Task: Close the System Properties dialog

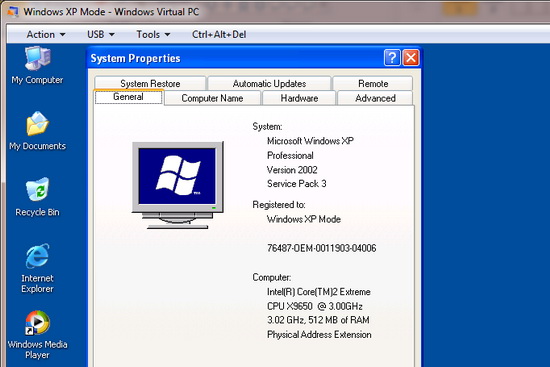Action: click(411, 58)
